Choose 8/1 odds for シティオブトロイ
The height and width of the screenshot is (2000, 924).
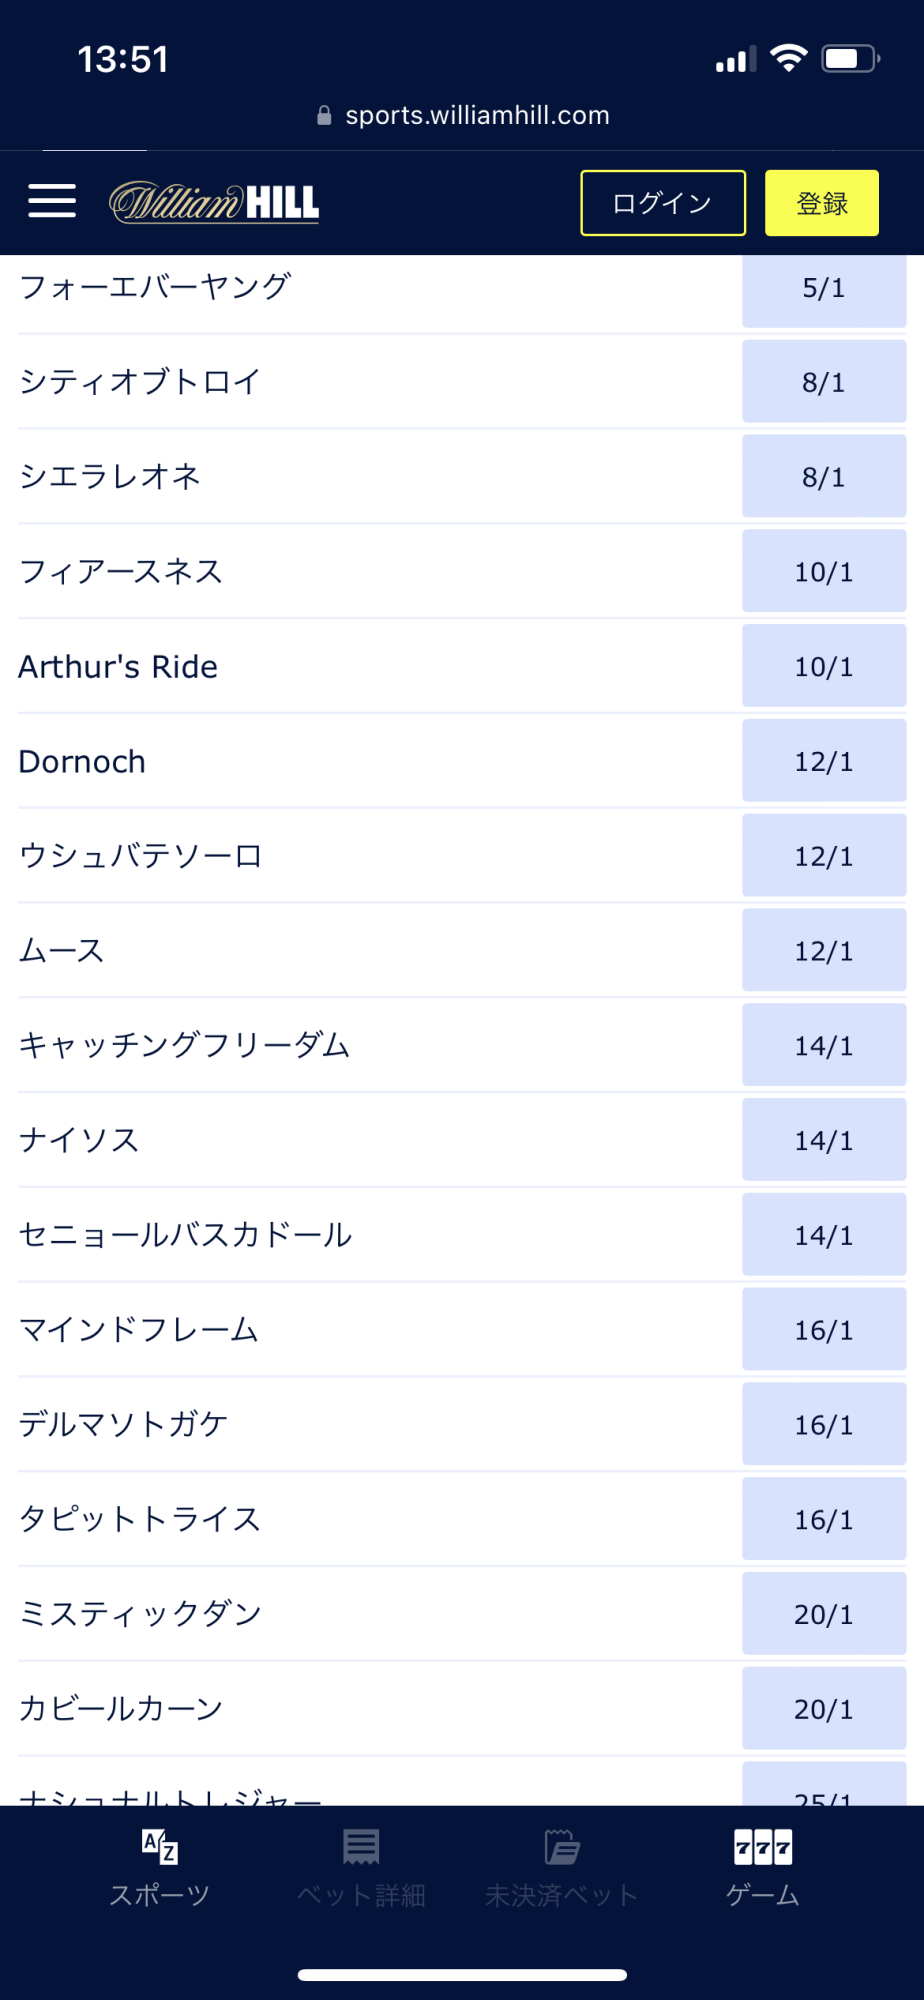[x=823, y=382]
